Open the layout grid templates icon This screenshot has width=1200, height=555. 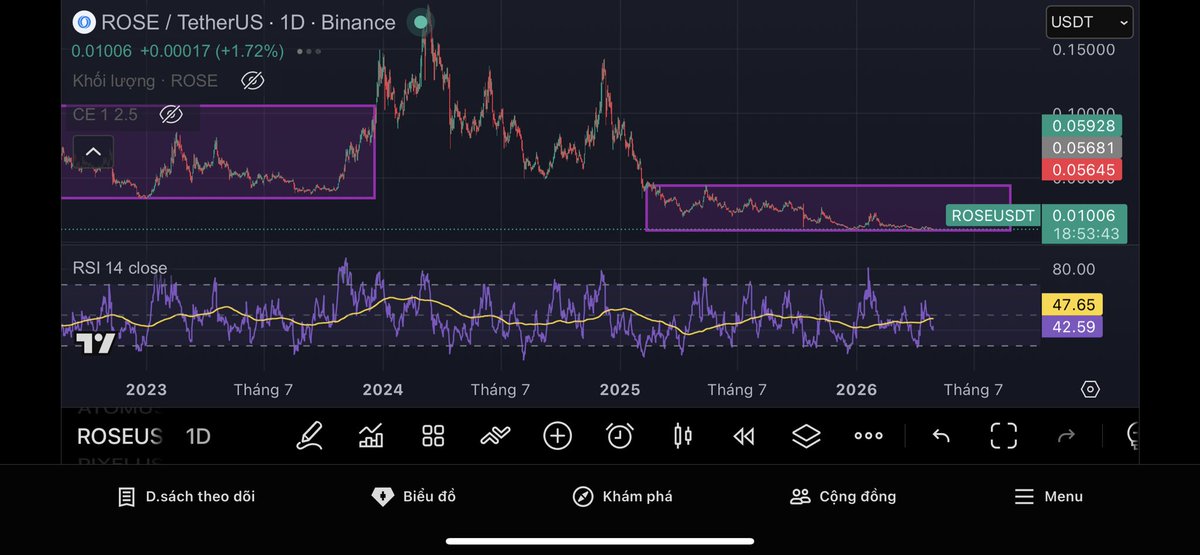tap(433, 436)
